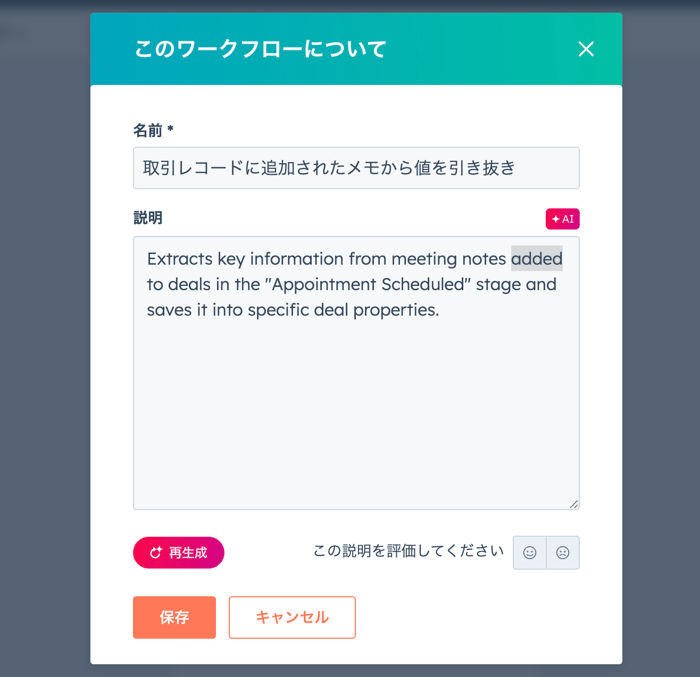Grab the description box resize handle
Image resolution: width=700 pixels, height=677 pixels.
pos(574,504)
